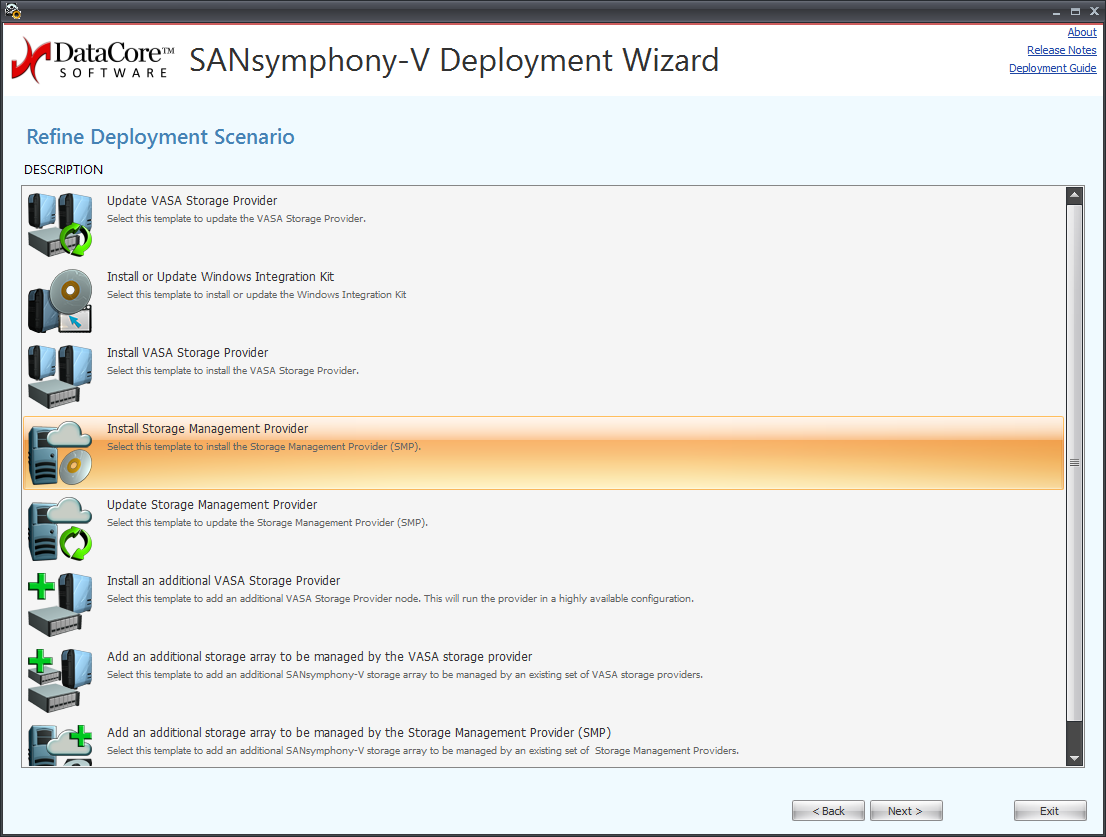Image resolution: width=1106 pixels, height=837 pixels.
Task: Click the Install VASA Storage Provider icon
Action: click(60, 377)
